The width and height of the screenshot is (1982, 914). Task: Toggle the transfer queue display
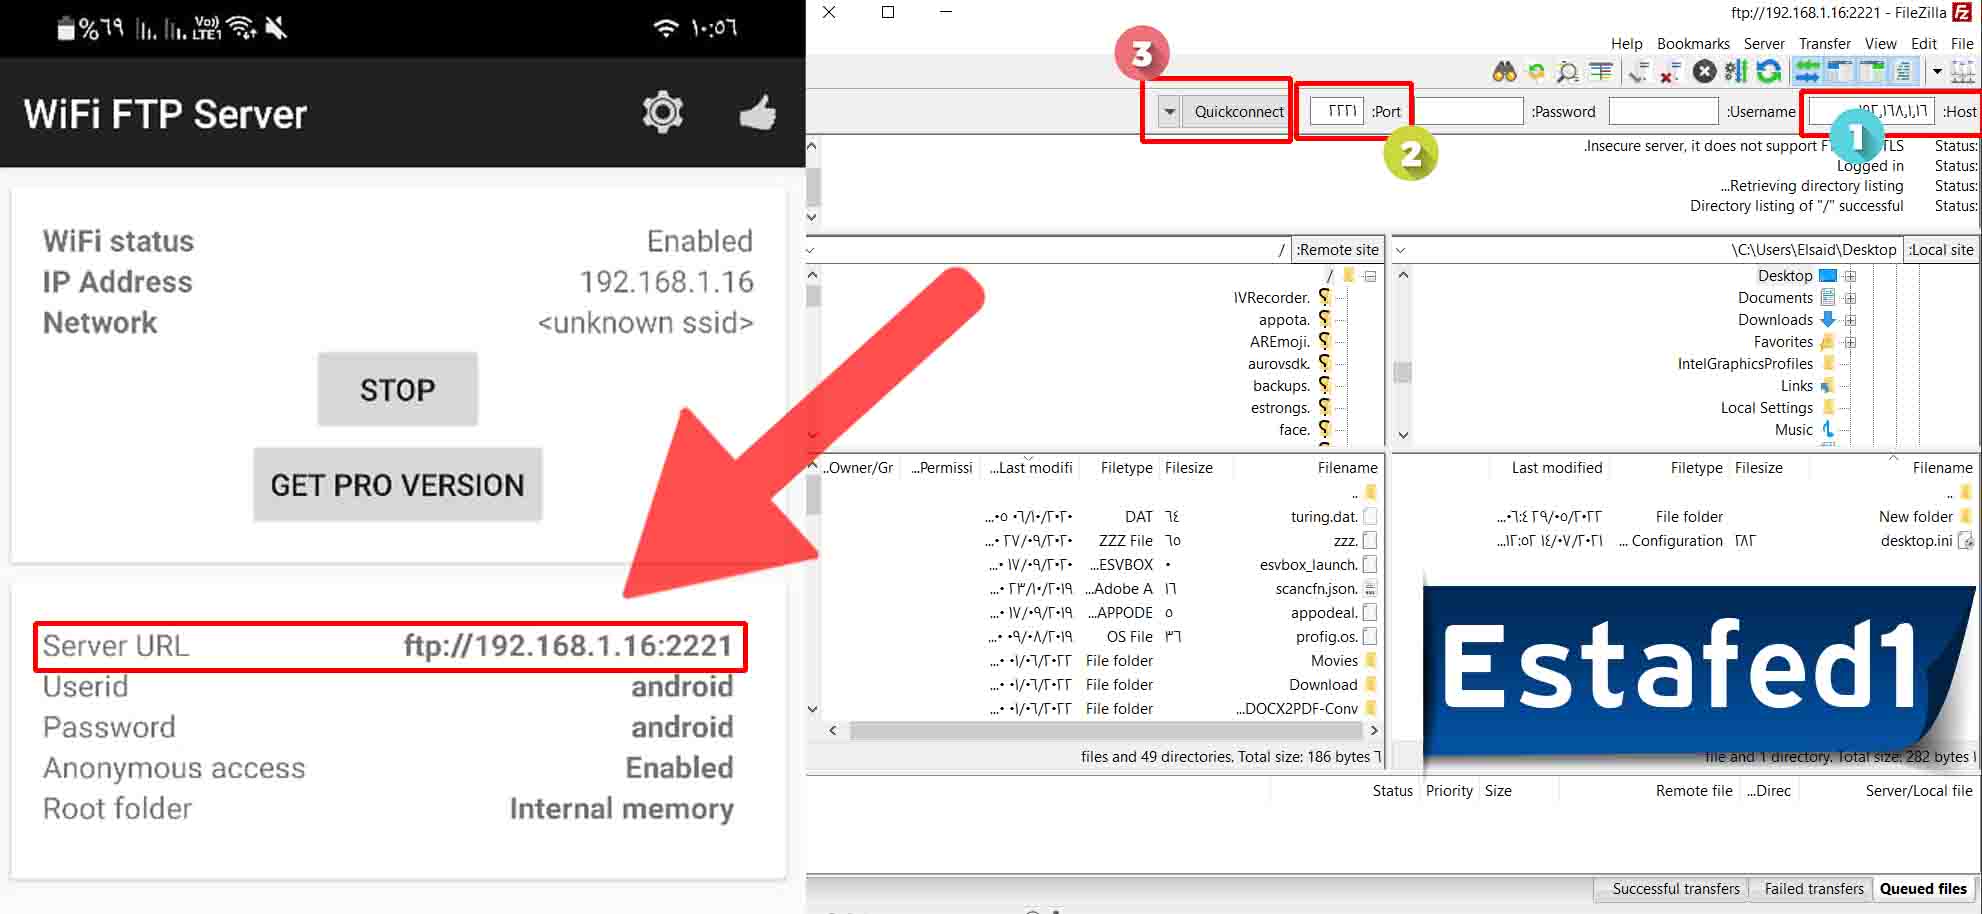click(x=1807, y=71)
